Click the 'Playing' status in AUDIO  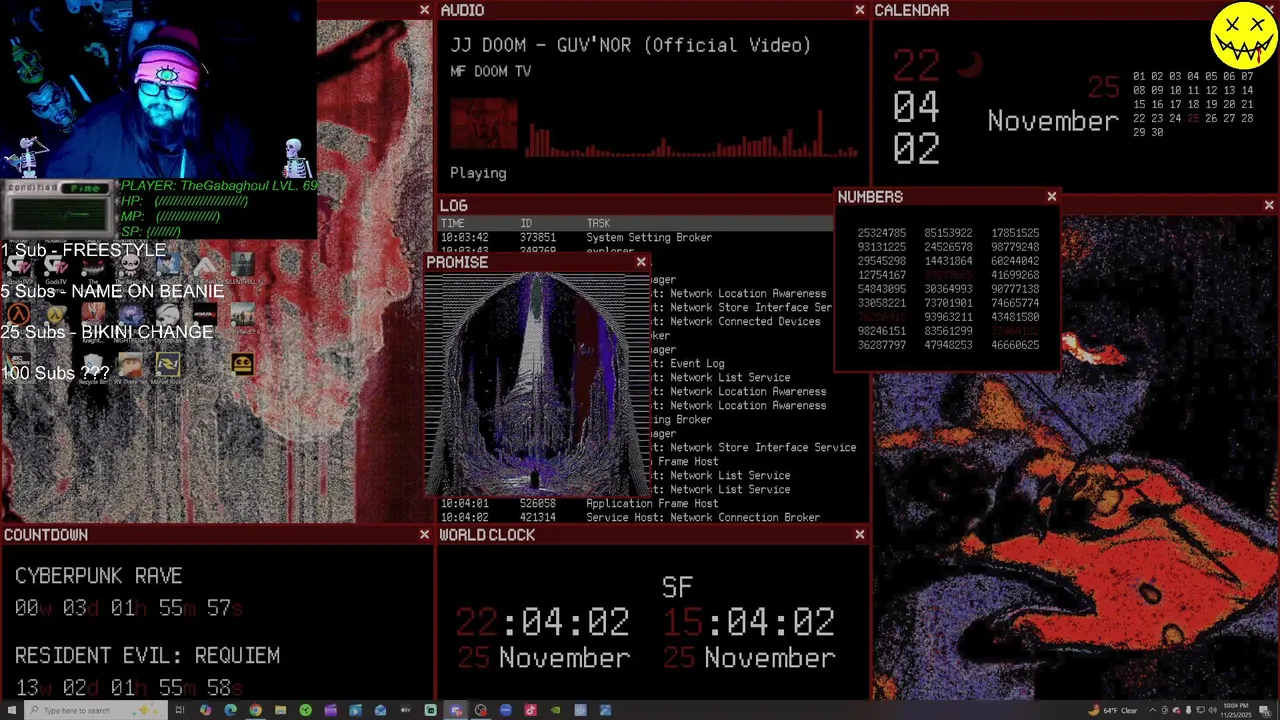pyautogui.click(x=478, y=173)
